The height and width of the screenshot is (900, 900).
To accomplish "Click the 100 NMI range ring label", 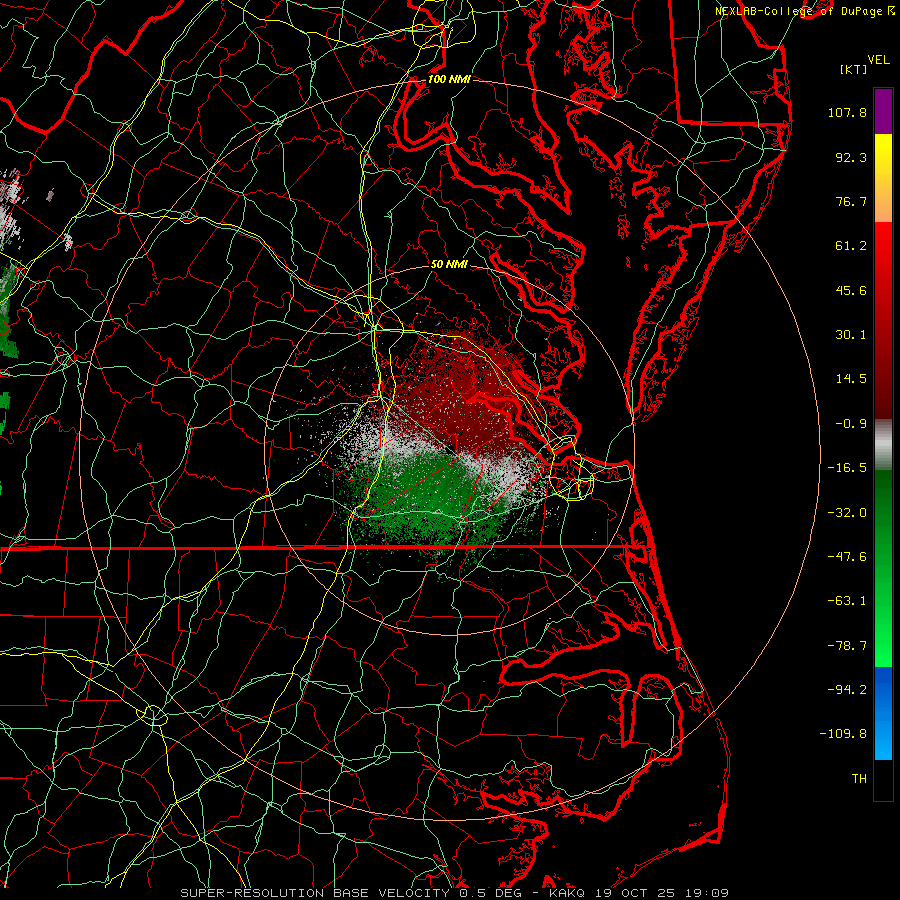I will coord(449,79).
